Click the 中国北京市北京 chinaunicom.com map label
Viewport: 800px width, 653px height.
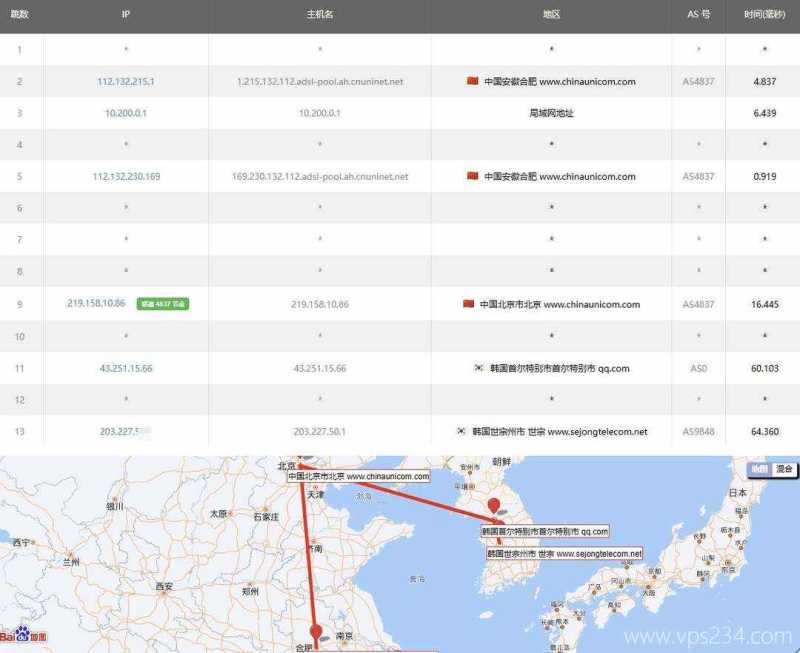coord(357,477)
